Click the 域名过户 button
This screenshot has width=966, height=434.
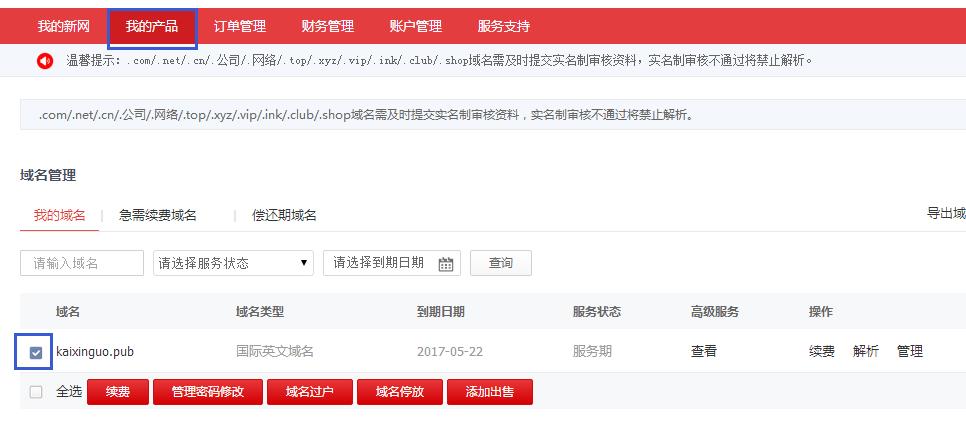310,392
